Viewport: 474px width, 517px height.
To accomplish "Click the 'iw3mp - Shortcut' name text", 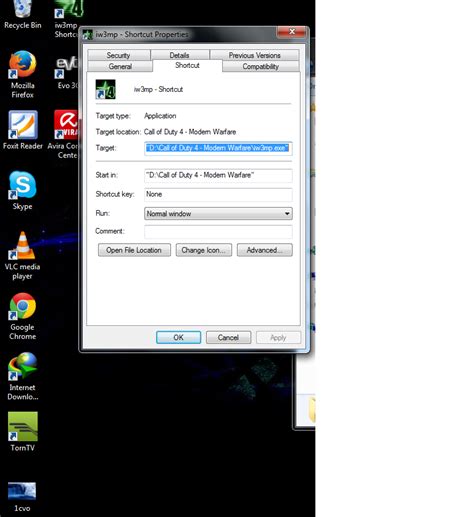I will (x=158, y=89).
